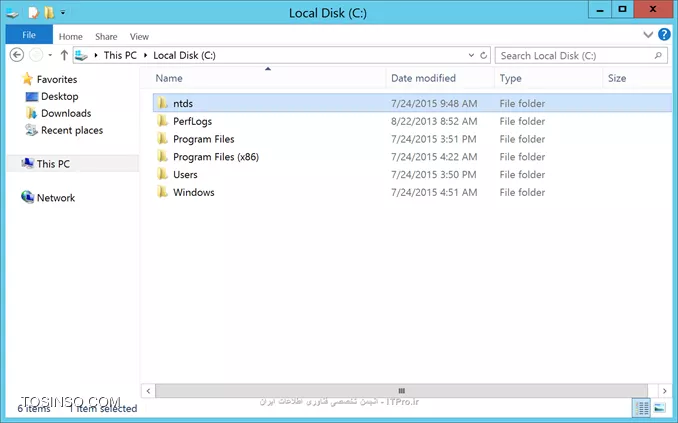Select the Windows folder name

tap(194, 192)
